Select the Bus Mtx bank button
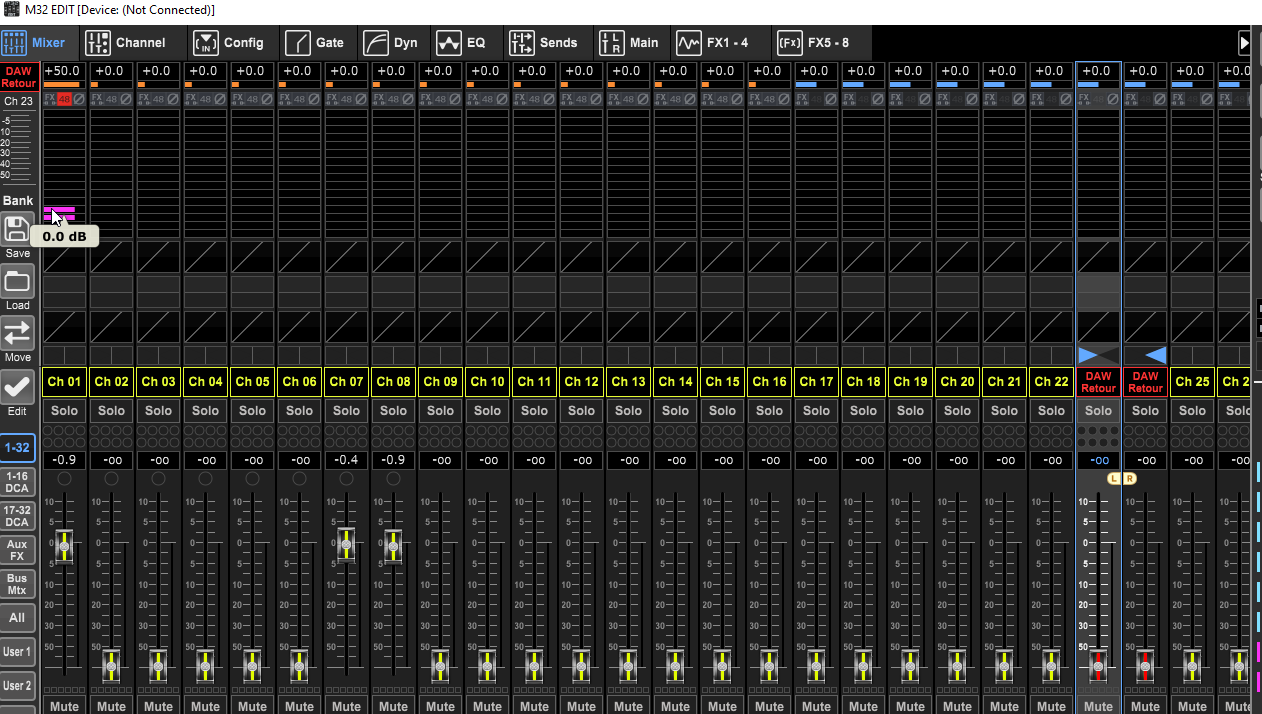The width and height of the screenshot is (1262, 714). point(17,584)
